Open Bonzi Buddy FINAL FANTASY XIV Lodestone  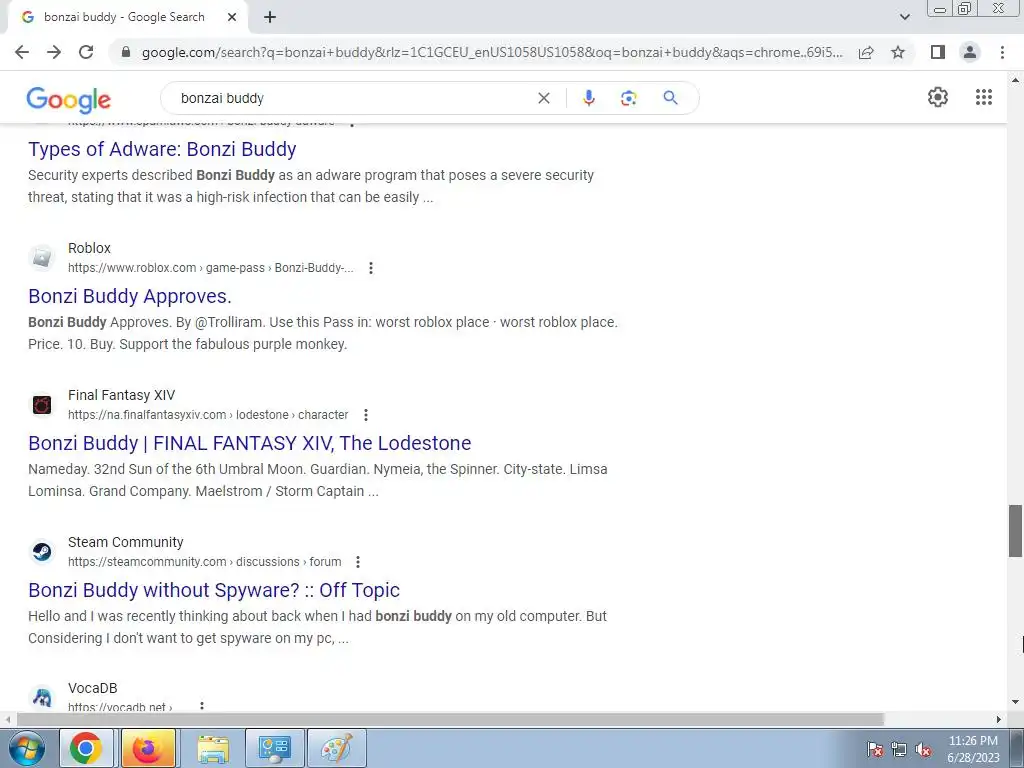249,443
